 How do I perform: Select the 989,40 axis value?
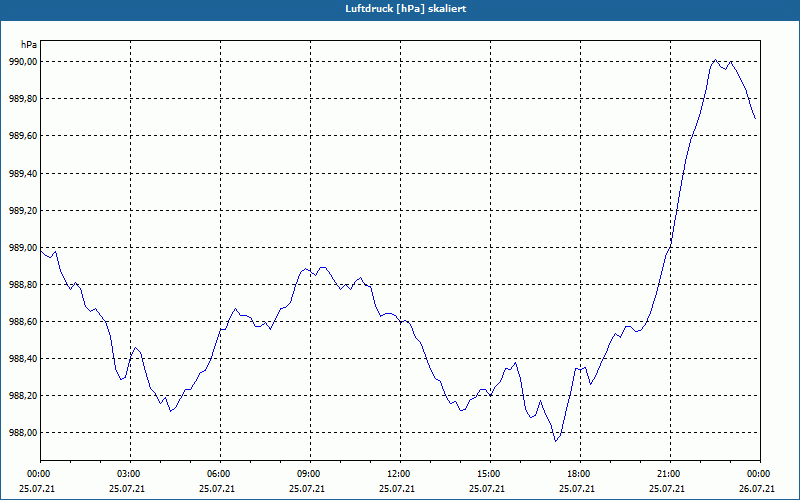click(23, 173)
